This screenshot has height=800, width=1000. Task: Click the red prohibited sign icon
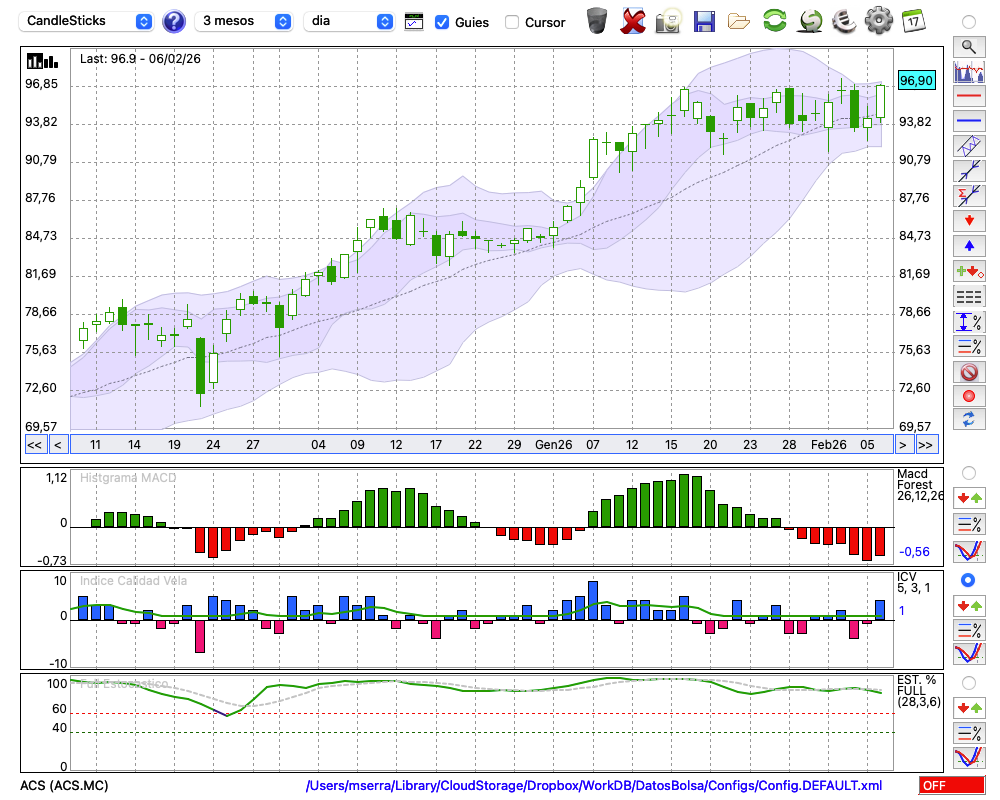(969, 372)
